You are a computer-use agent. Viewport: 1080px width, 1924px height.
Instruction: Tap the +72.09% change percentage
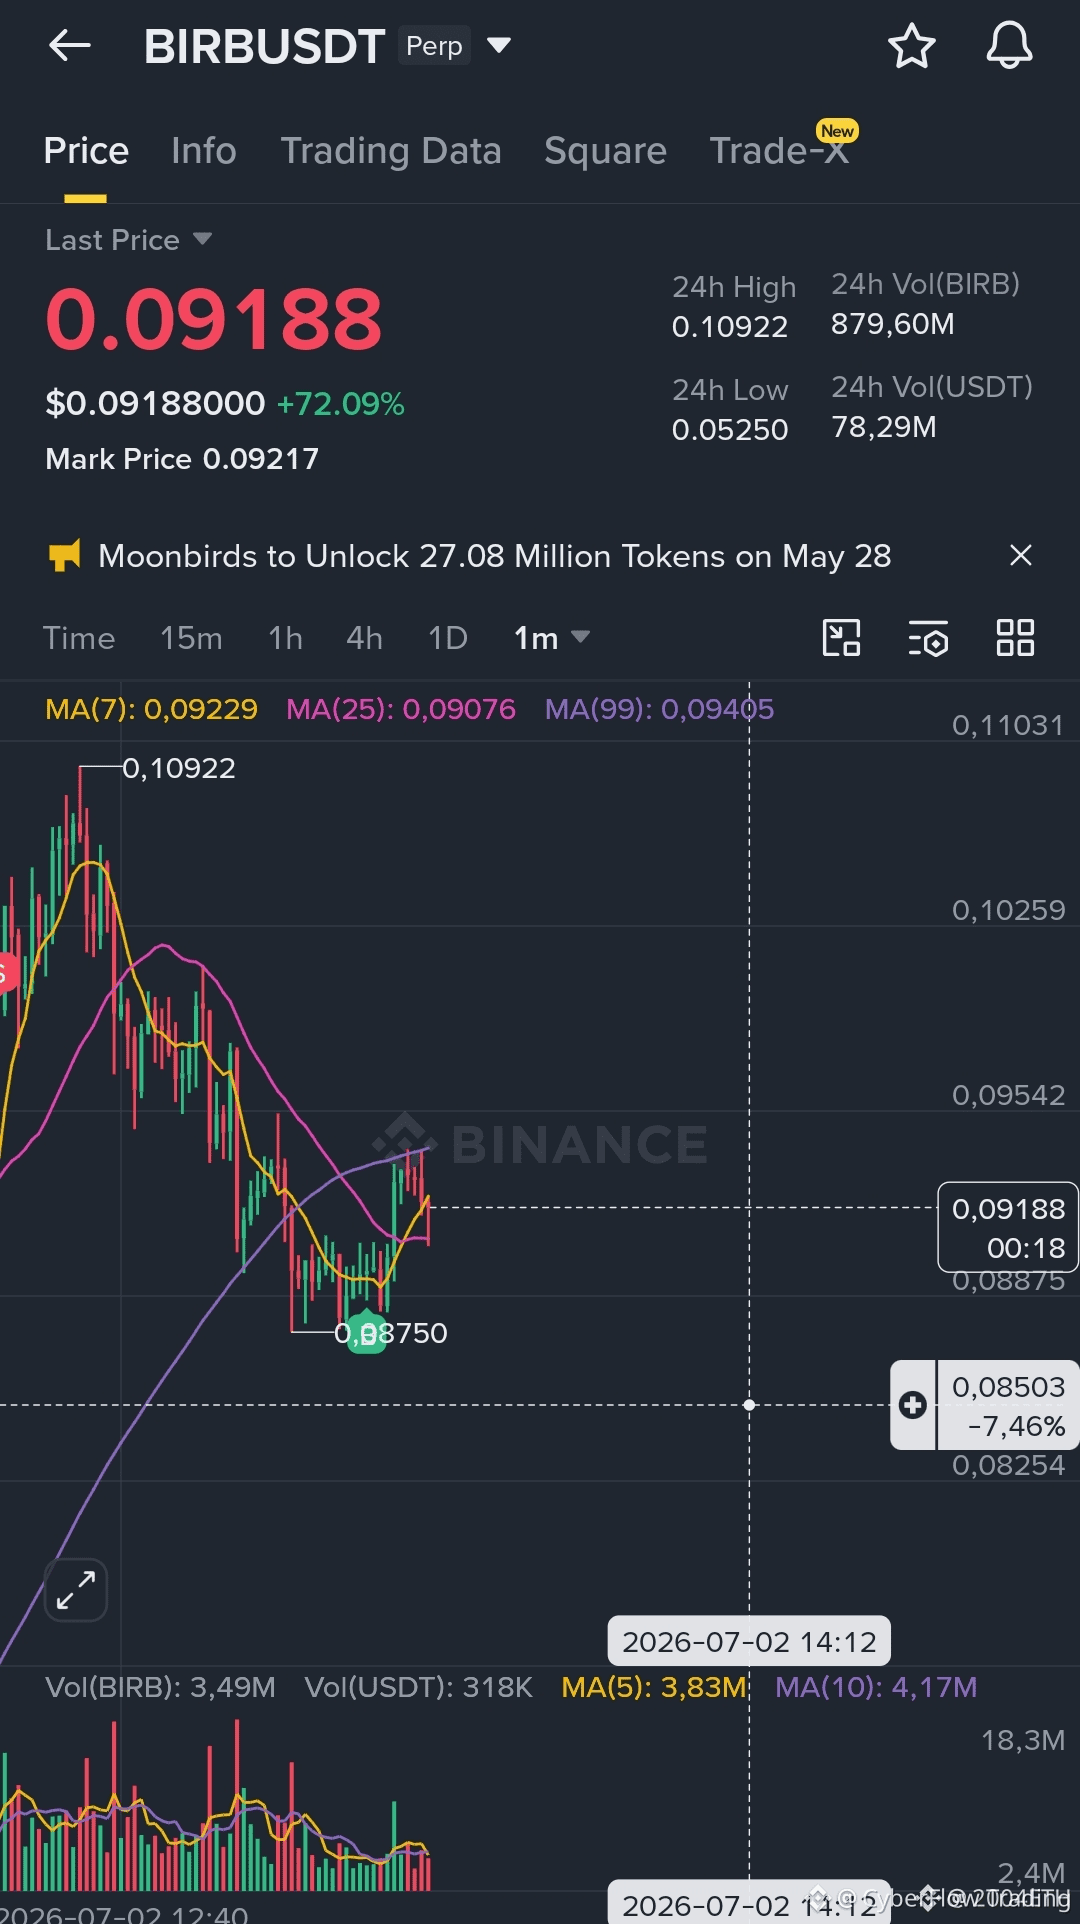(341, 404)
